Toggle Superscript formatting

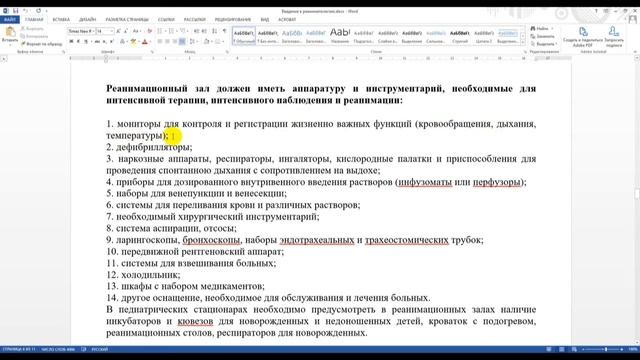(x=111, y=41)
